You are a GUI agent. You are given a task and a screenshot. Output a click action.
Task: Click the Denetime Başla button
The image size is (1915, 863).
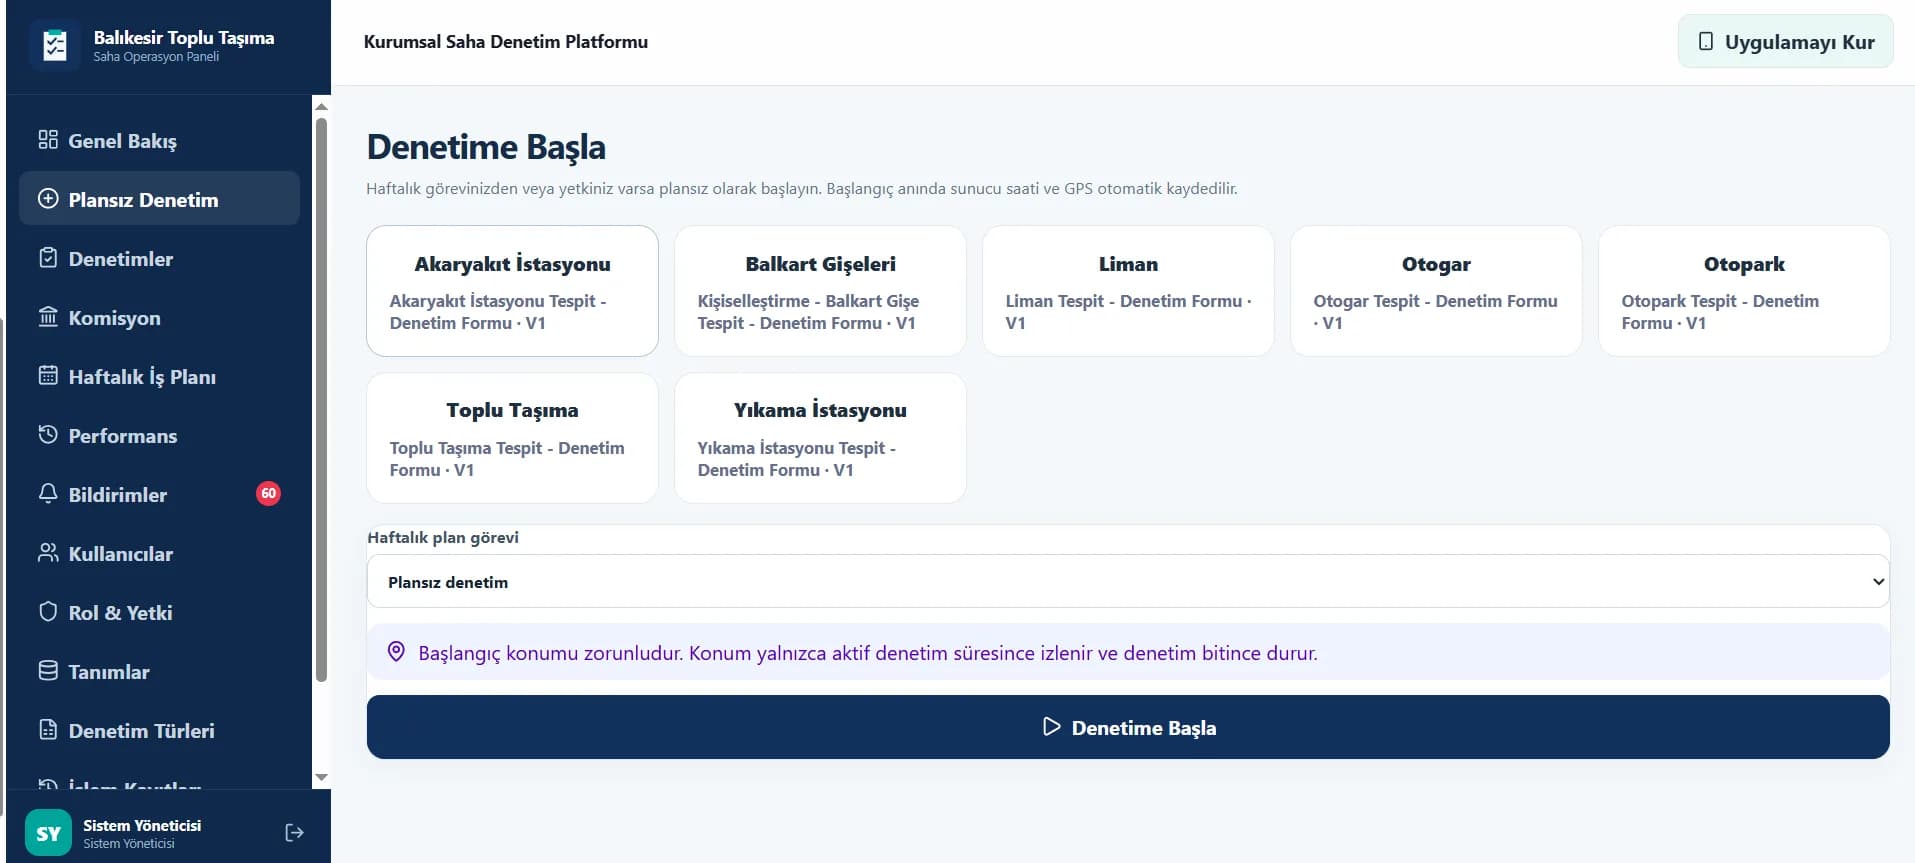(x=1128, y=727)
